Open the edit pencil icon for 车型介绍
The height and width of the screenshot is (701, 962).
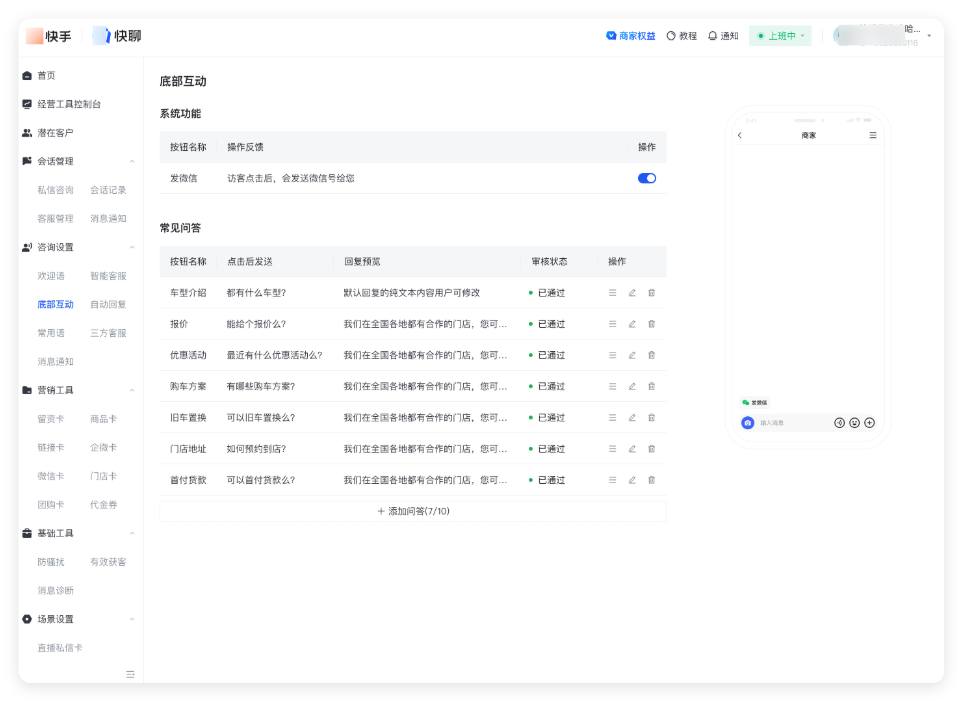point(632,292)
